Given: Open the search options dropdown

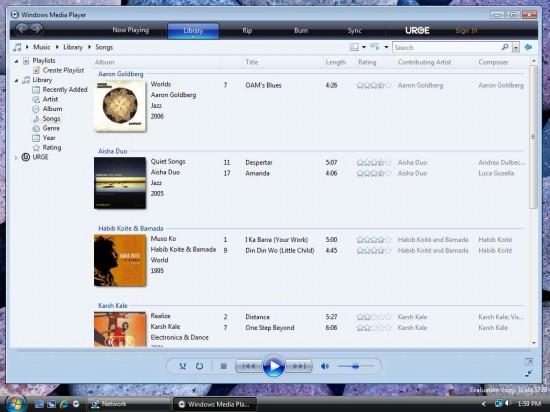Looking at the screenshot, I should (x=516, y=47).
